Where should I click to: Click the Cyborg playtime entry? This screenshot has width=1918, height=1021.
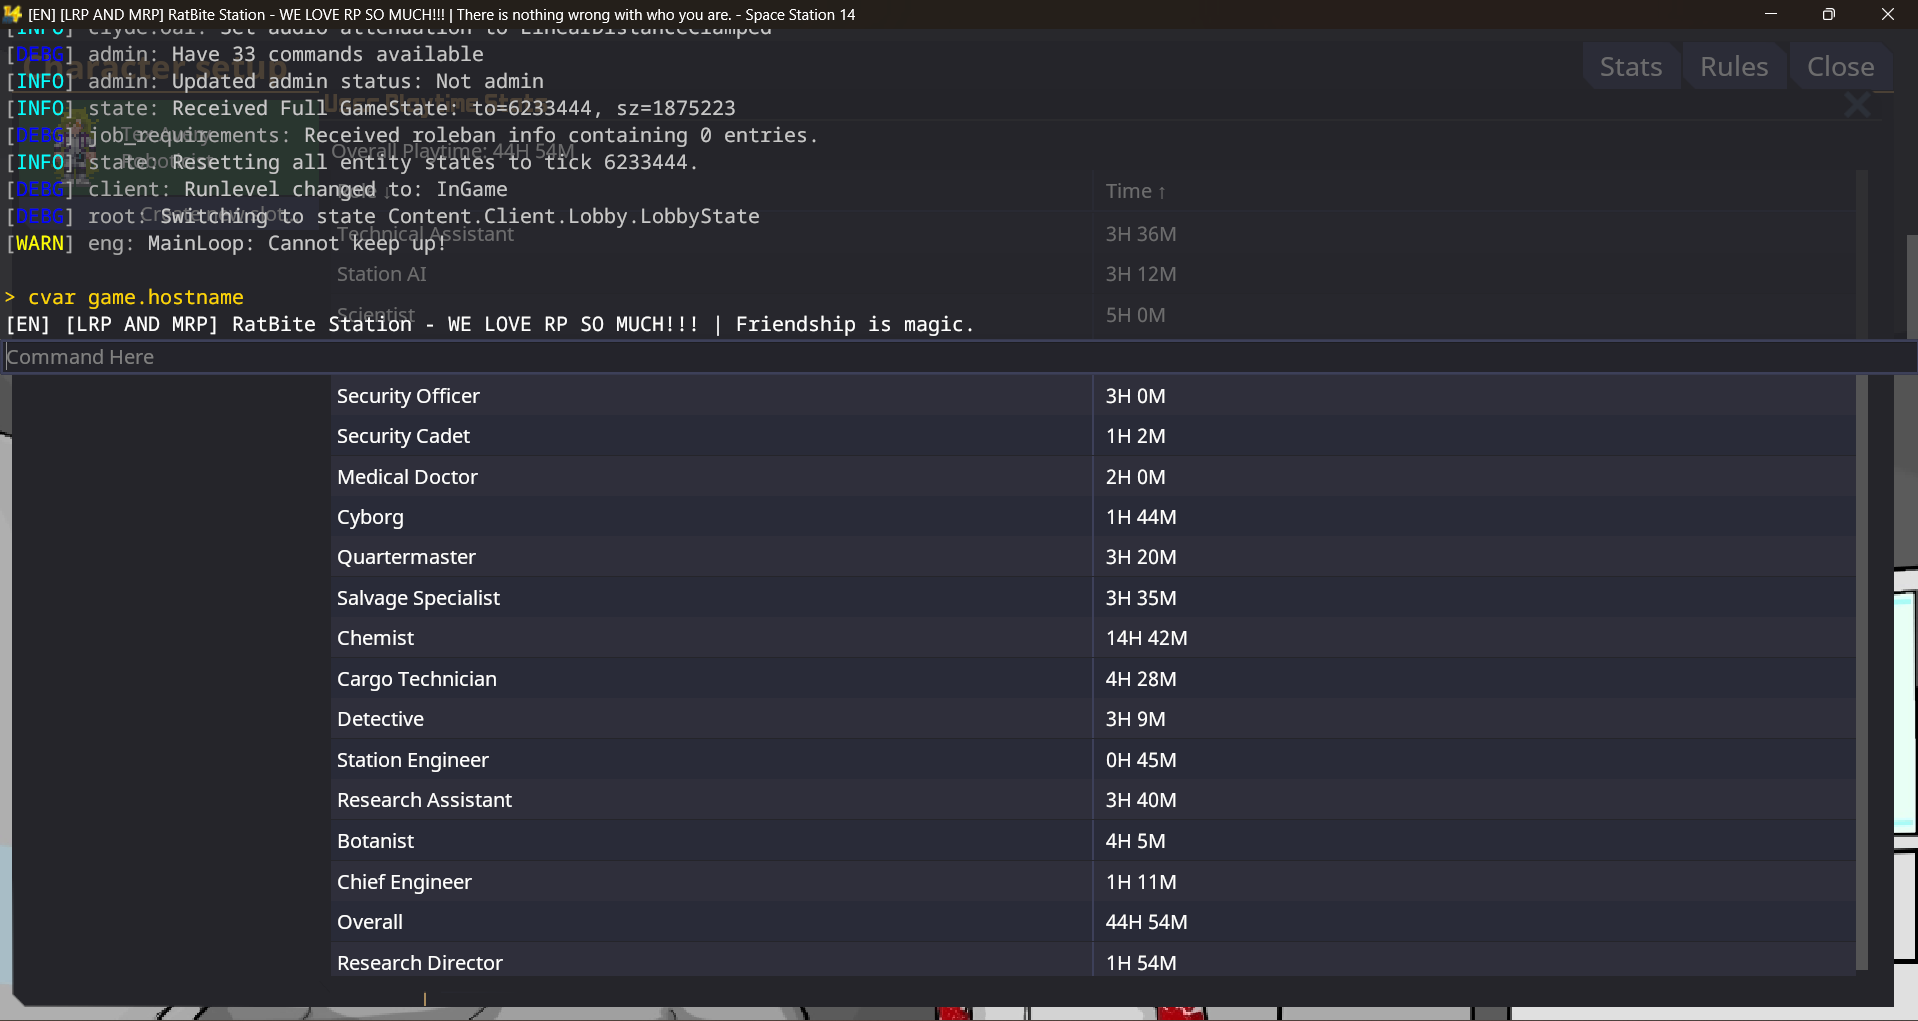pyautogui.click(x=370, y=517)
